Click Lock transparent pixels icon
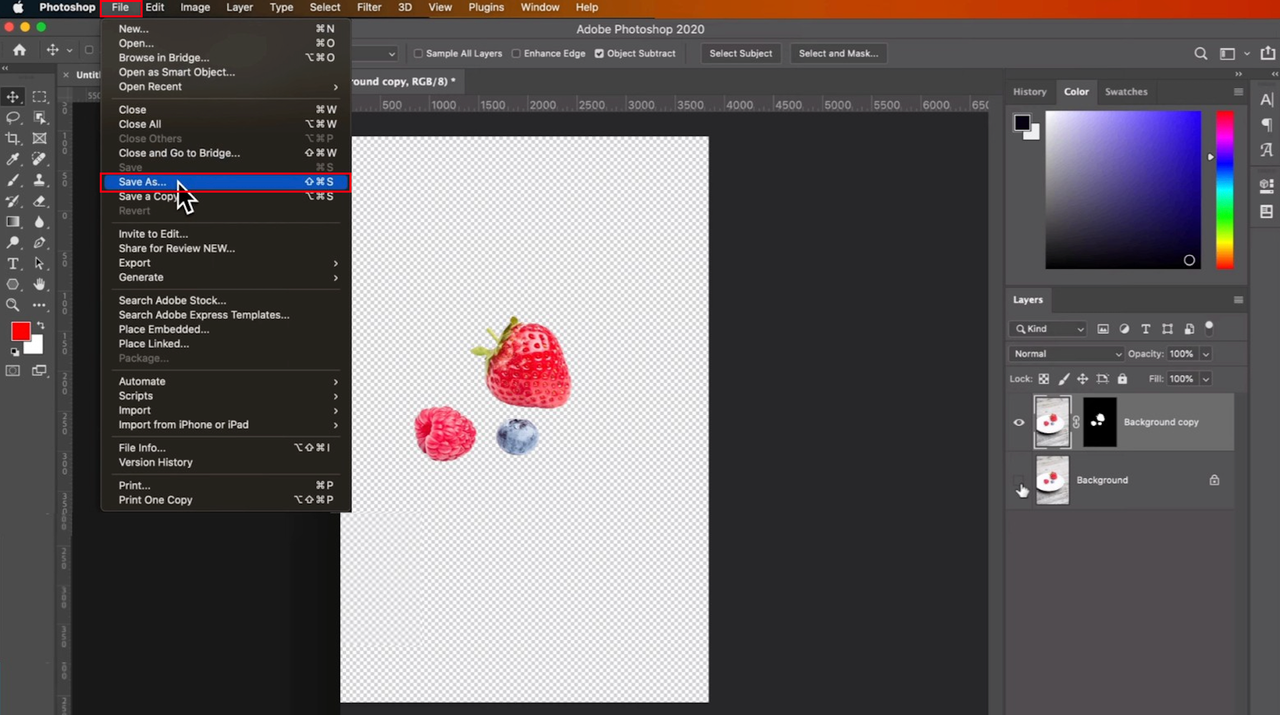 point(1044,379)
